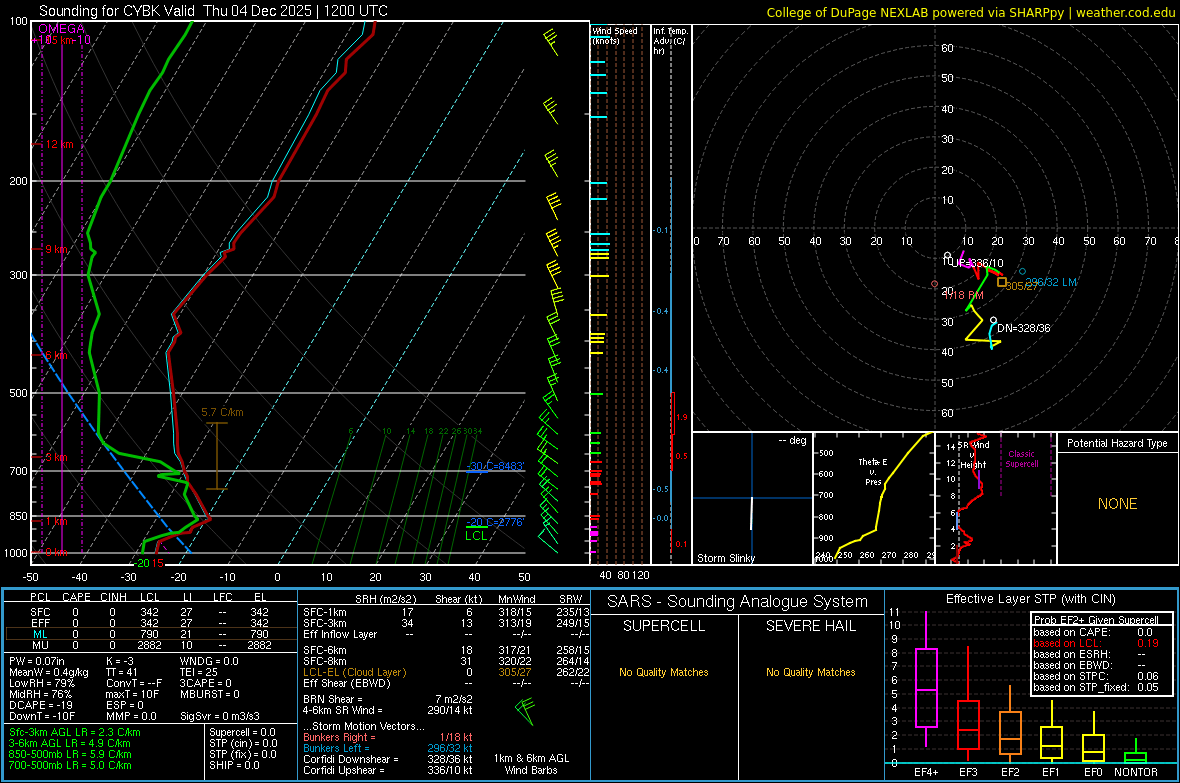
Task: Click the based on STPC: 0.06 line
Action: pos(1096,676)
